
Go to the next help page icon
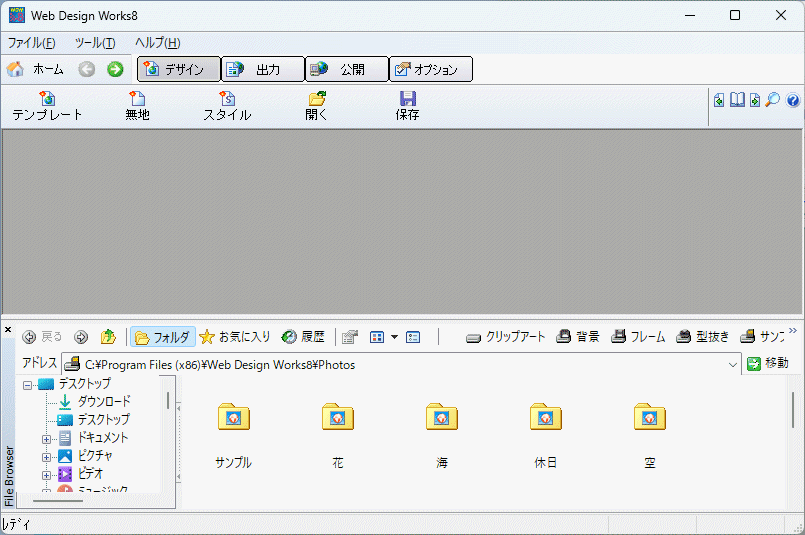[x=755, y=100]
